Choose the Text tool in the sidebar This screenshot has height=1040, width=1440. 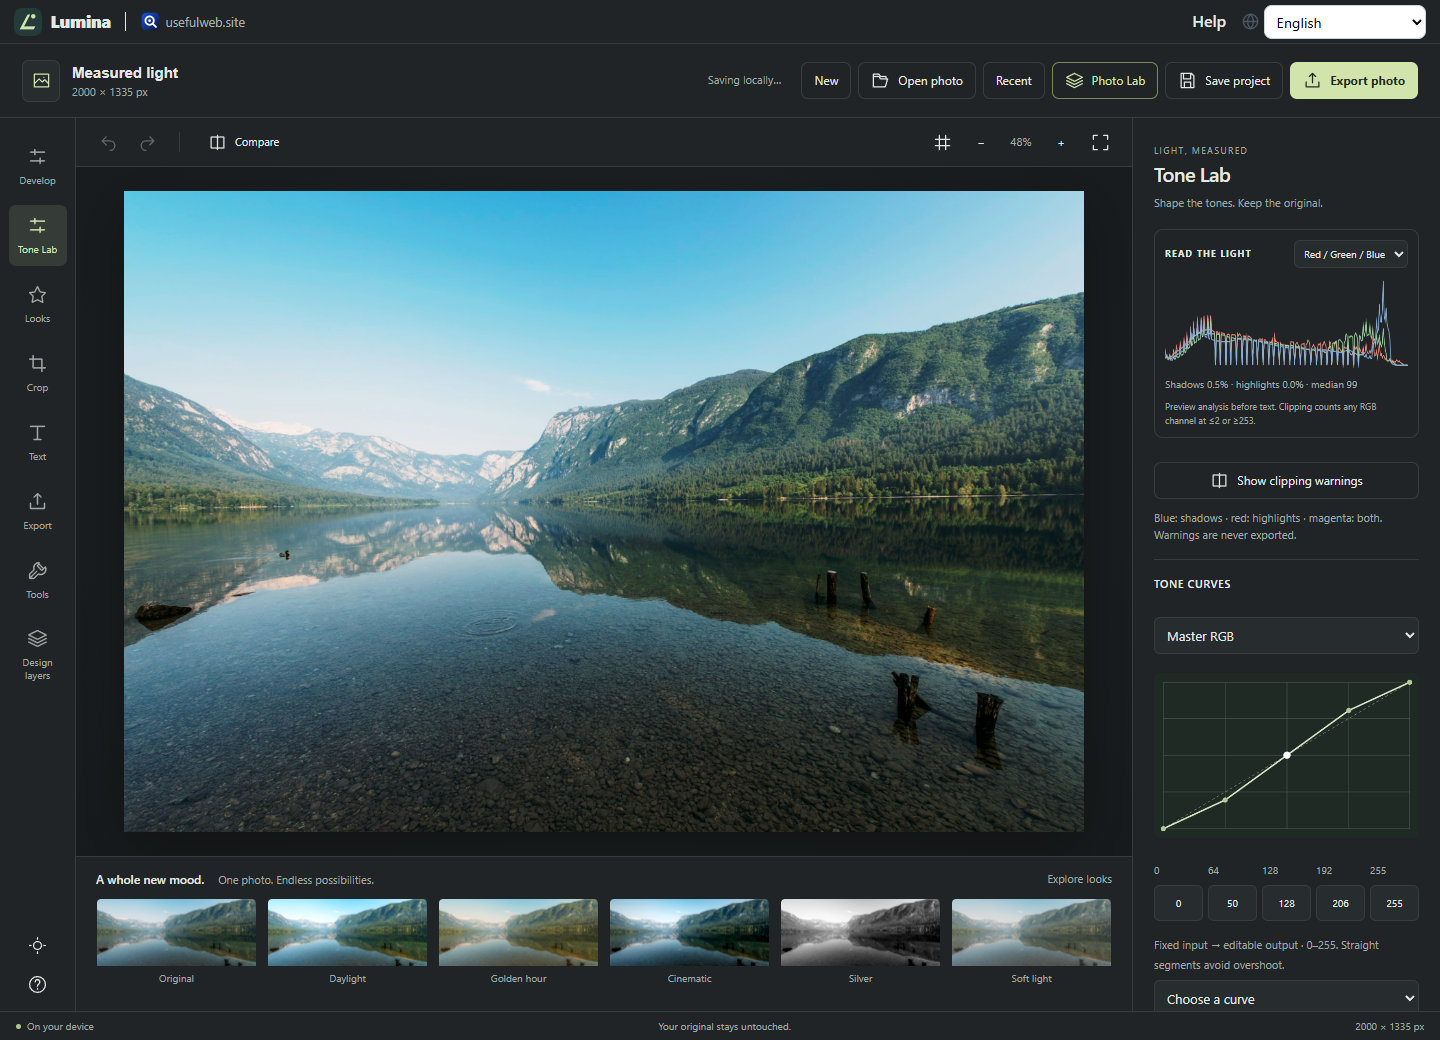tap(37, 443)
